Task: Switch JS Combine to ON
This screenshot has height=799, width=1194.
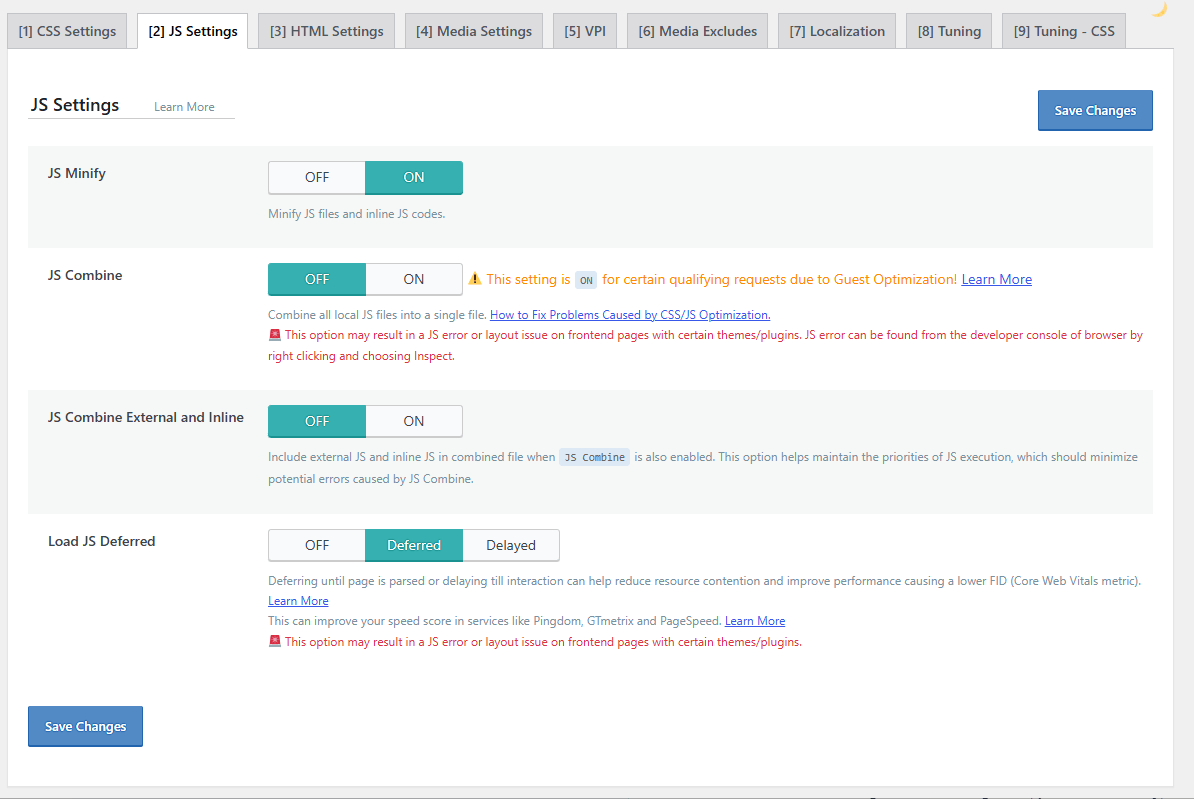Action: 413,280
